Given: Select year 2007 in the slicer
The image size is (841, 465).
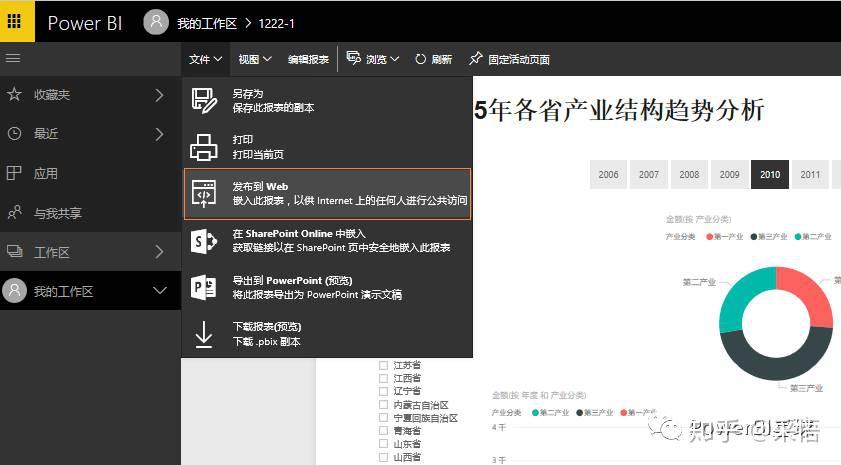Looking at the screenshot, I should point(648,174).
